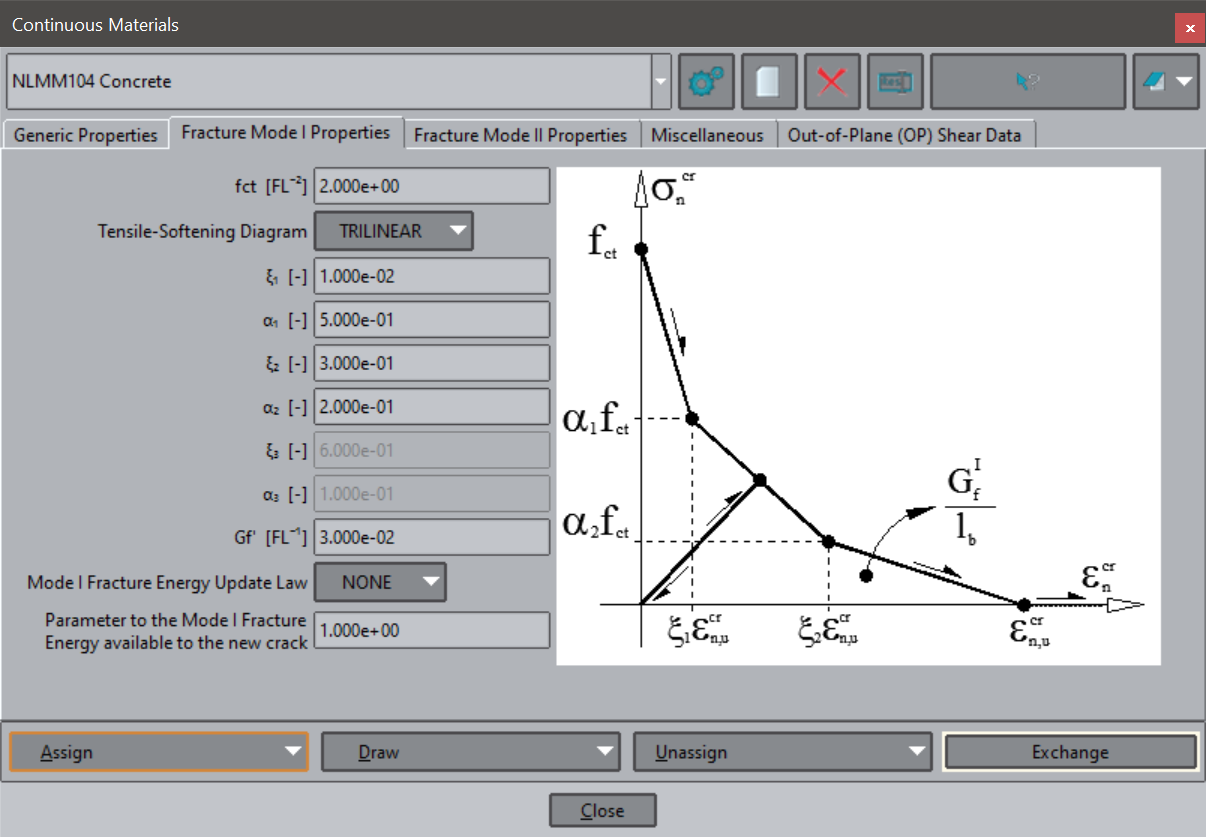Click the Close button

(x=602, y=811)
